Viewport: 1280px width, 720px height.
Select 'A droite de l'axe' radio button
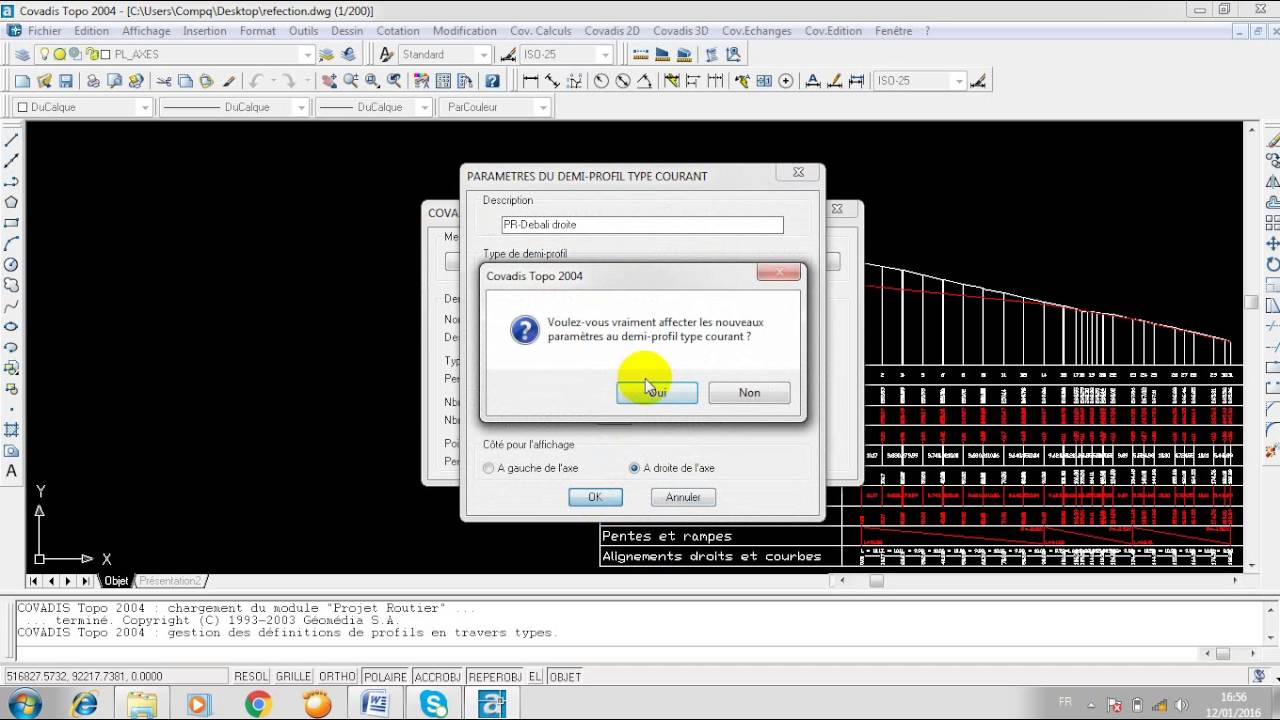[x=634, y=468]
